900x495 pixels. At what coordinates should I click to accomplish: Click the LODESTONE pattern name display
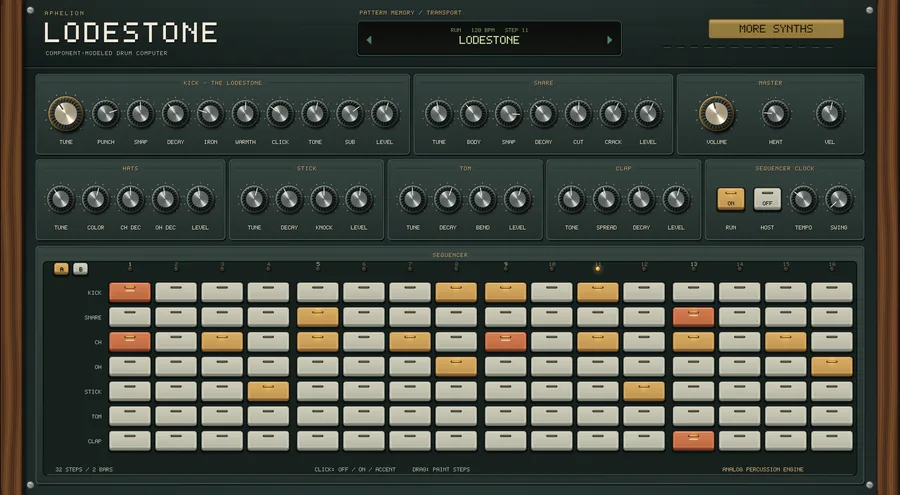tap(489, 40)
